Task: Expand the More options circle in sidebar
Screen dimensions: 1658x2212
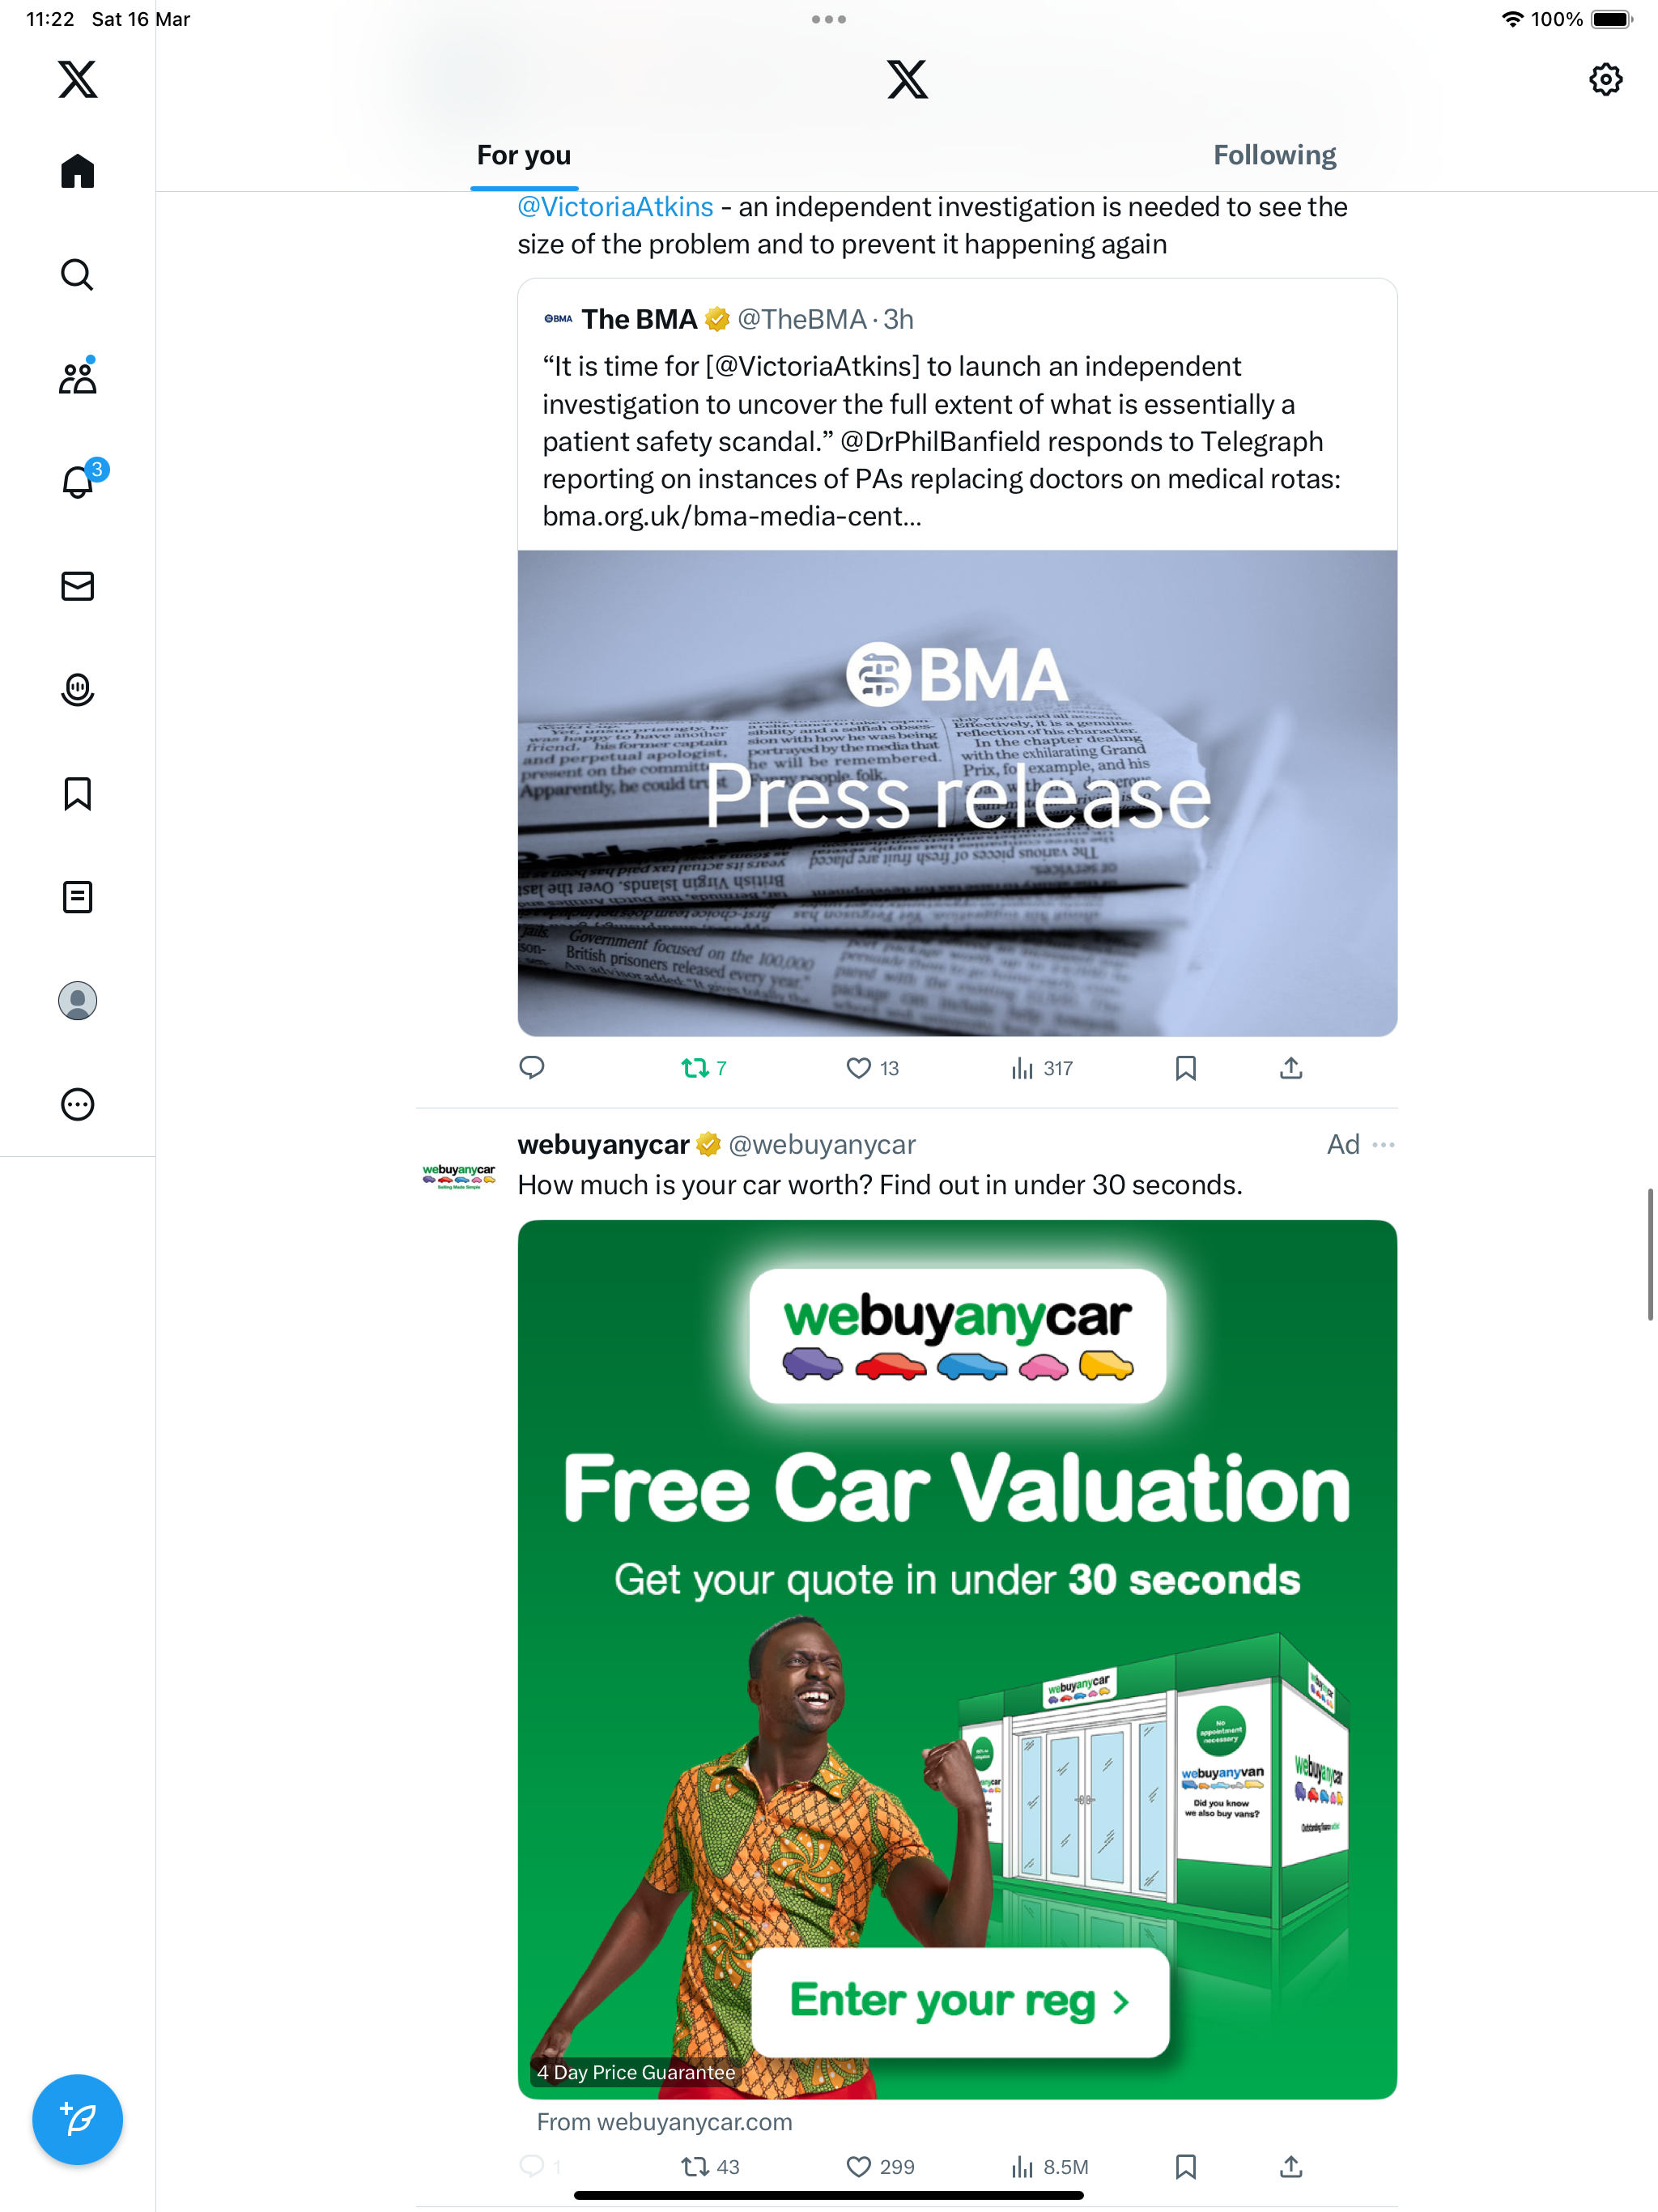Action: pyautogui.click(x=77, y=1104)
